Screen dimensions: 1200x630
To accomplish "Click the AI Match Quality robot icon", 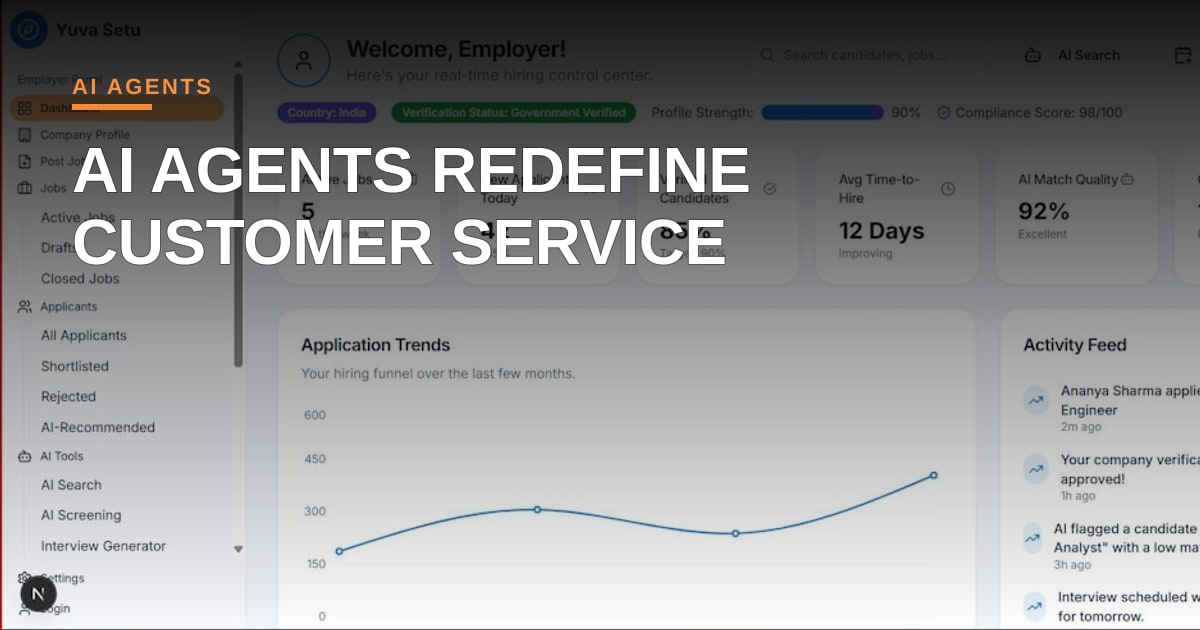I will click(1128, 180).
